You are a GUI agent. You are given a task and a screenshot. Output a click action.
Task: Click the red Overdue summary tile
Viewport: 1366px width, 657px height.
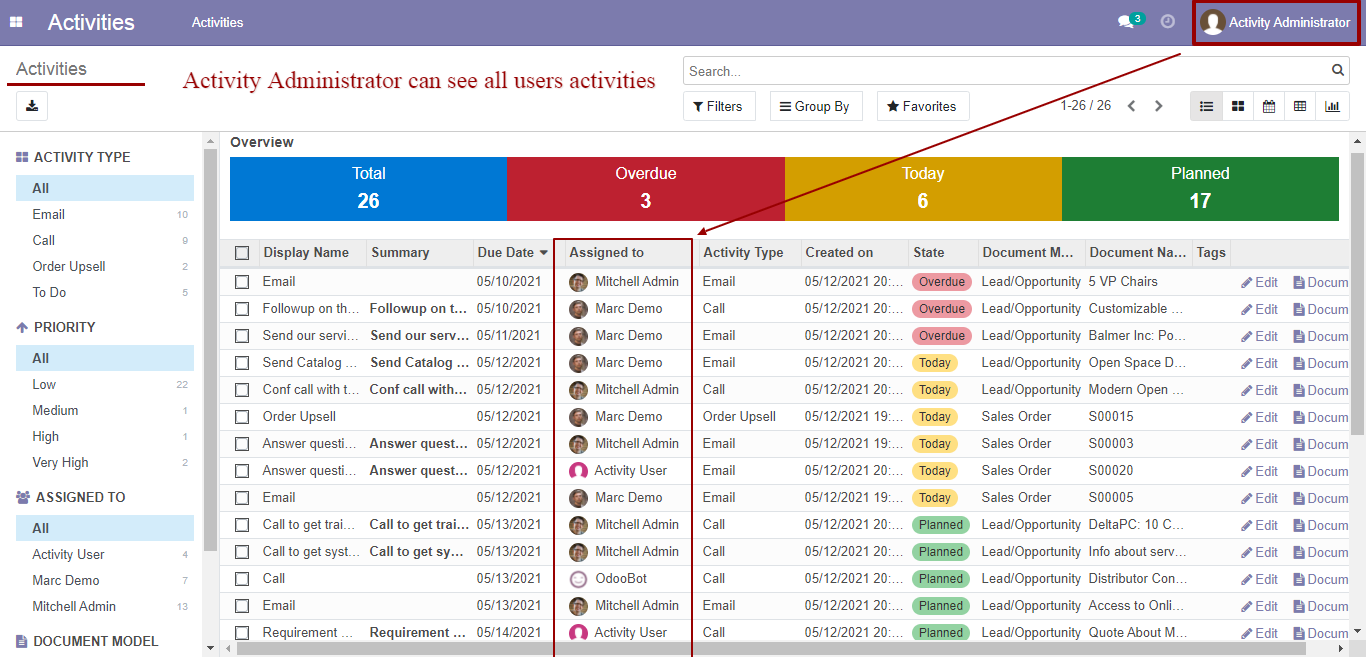tap(646, 189)
